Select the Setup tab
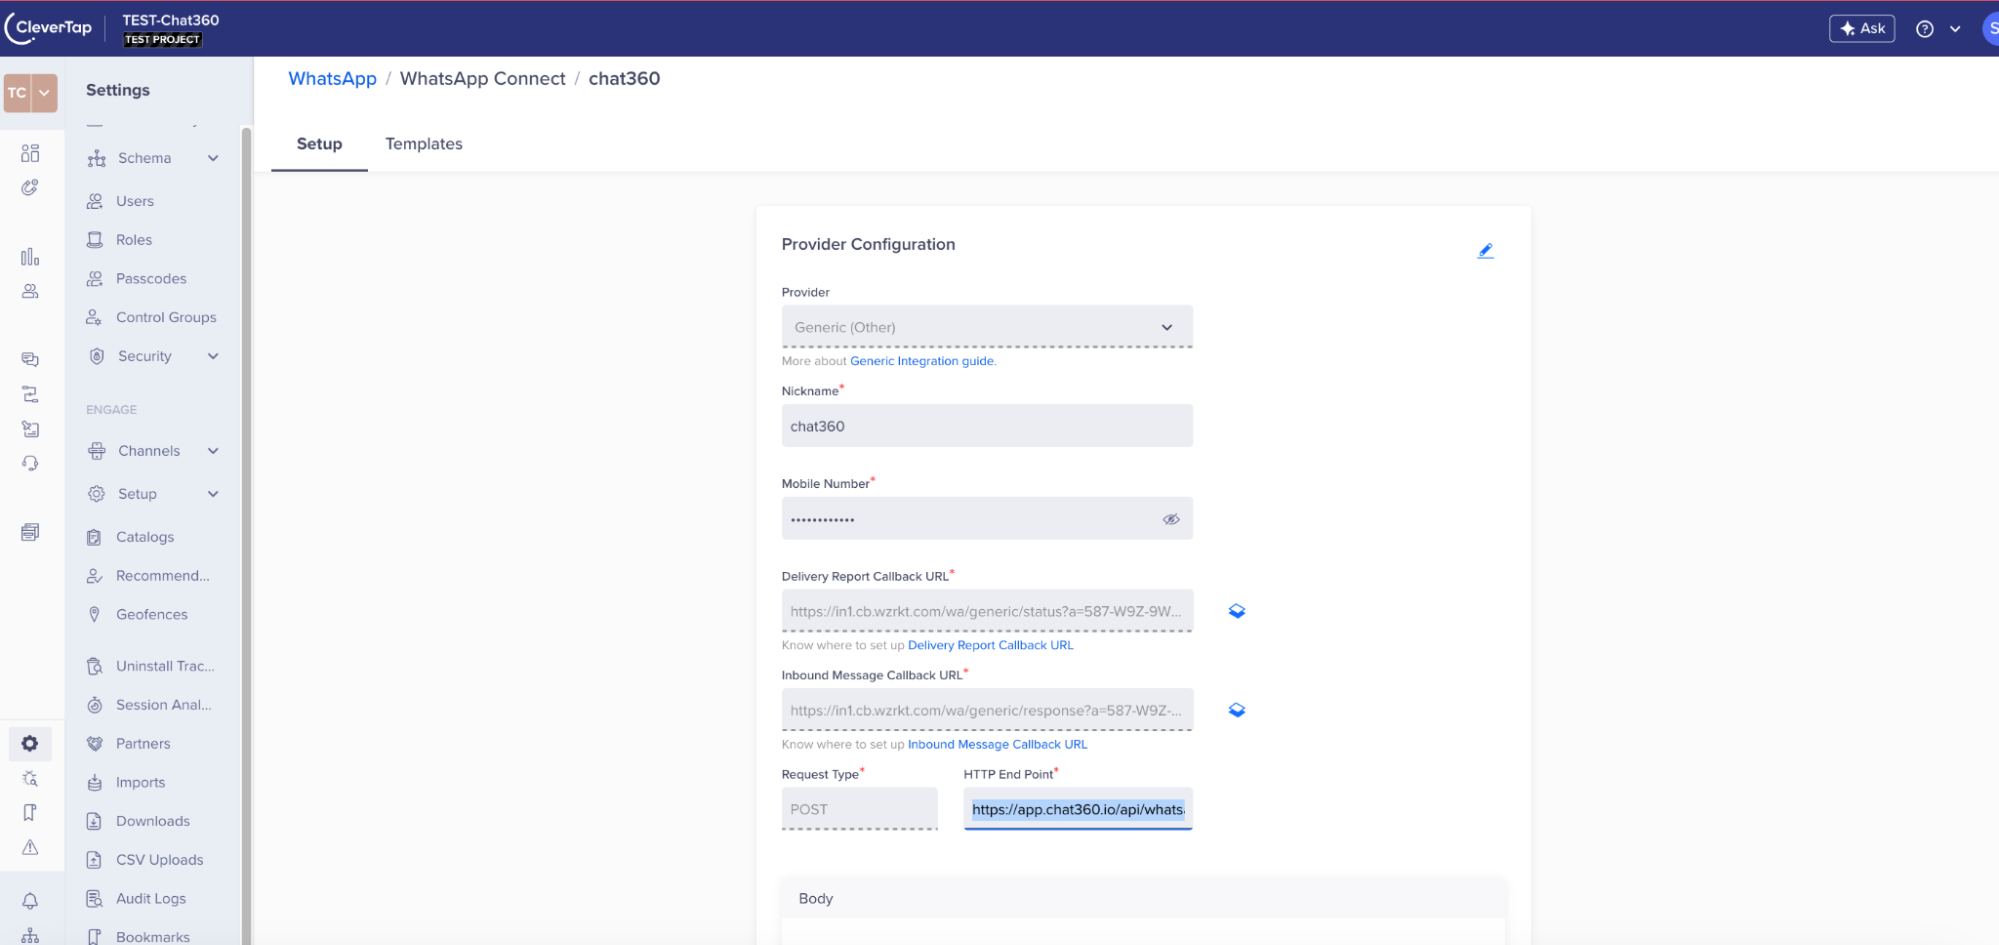Screen dimensions: 1999x945 [319, 144]
